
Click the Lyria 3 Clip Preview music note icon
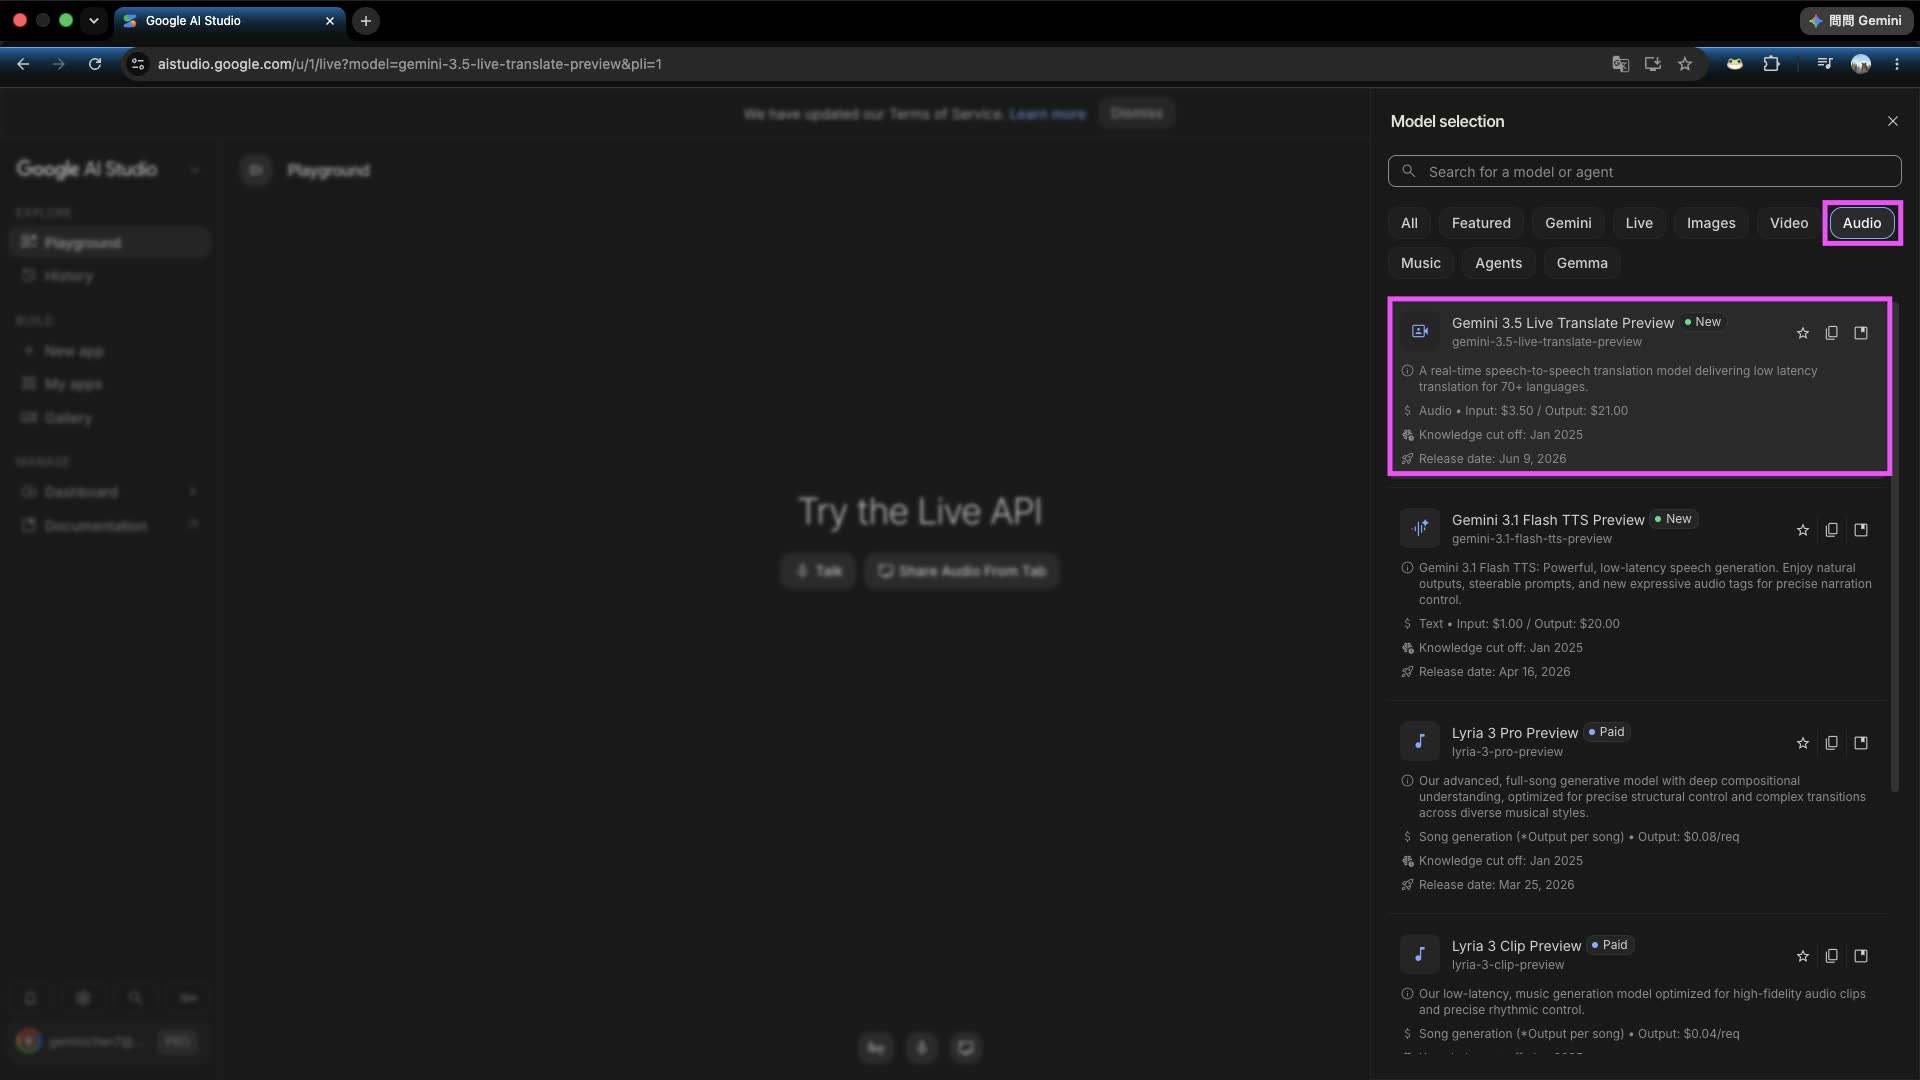coord(1420,954)
